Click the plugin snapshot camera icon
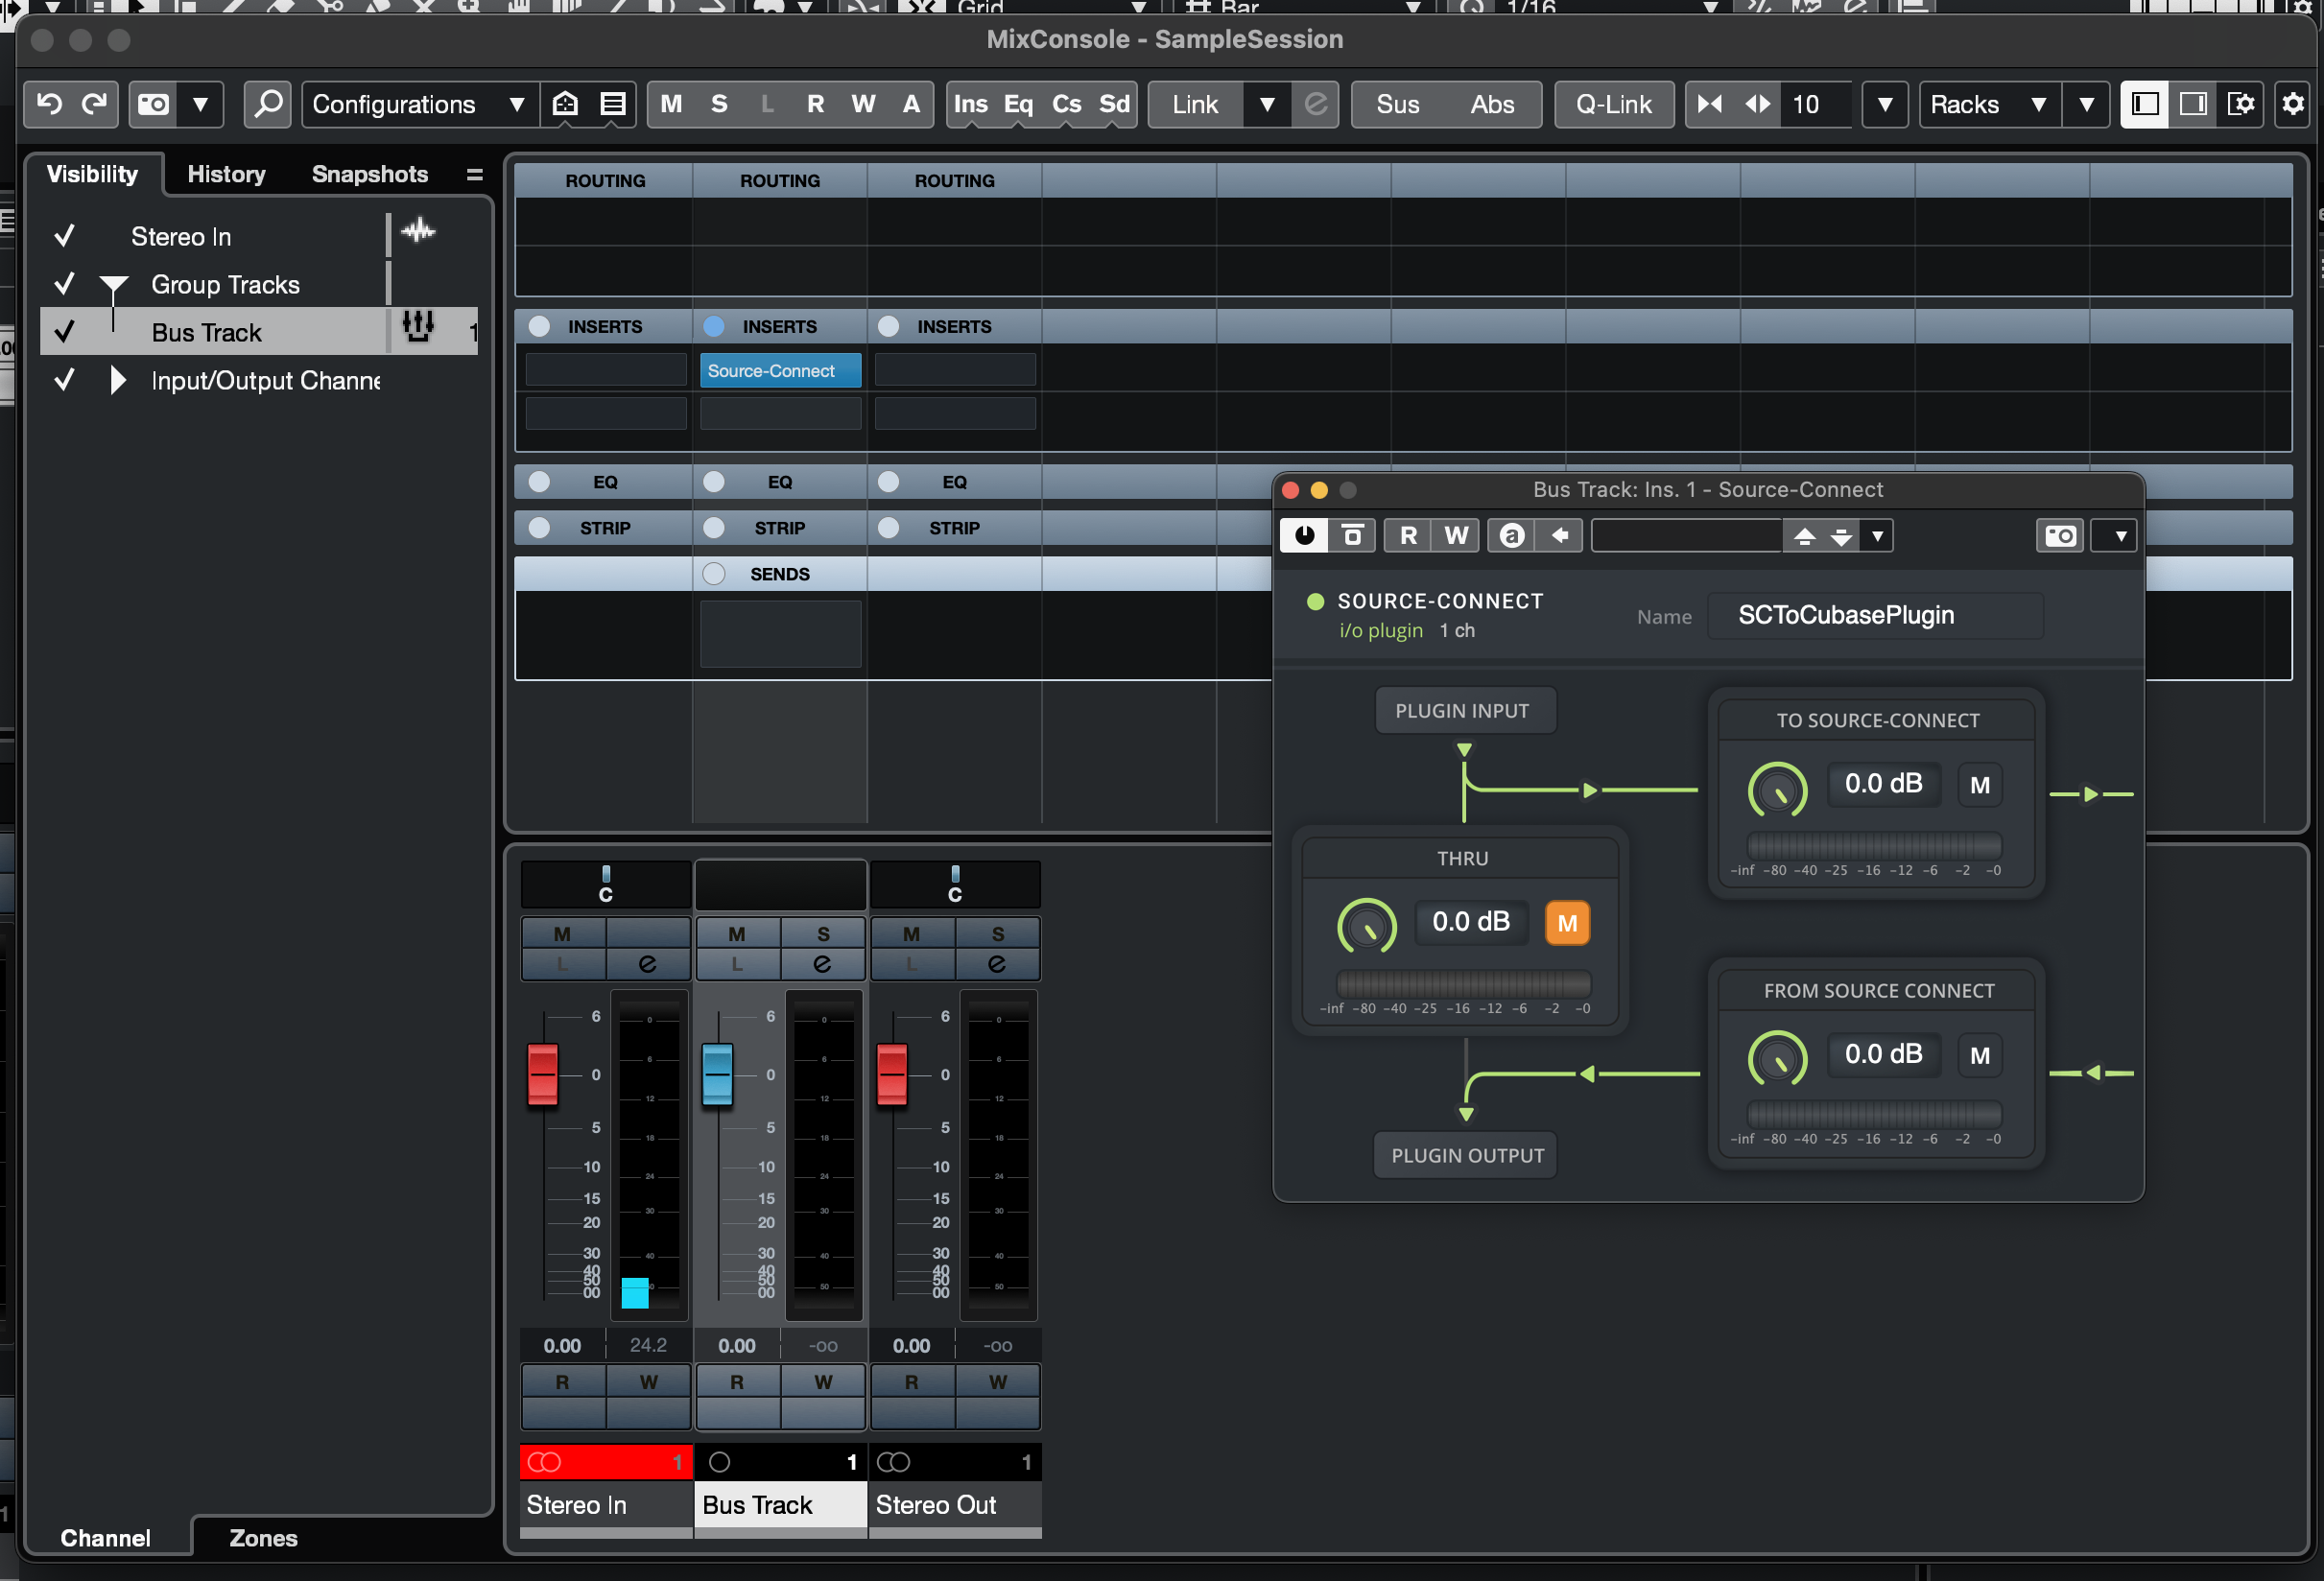 click(x=2059, y=536)
